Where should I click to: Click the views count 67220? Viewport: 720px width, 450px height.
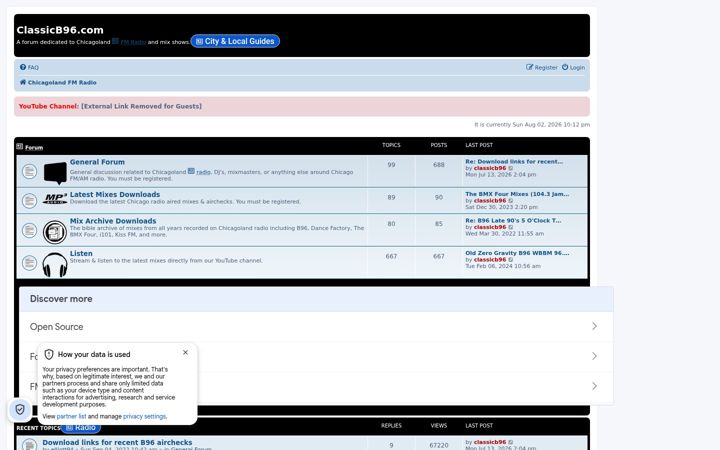click(x=439, y=445)
